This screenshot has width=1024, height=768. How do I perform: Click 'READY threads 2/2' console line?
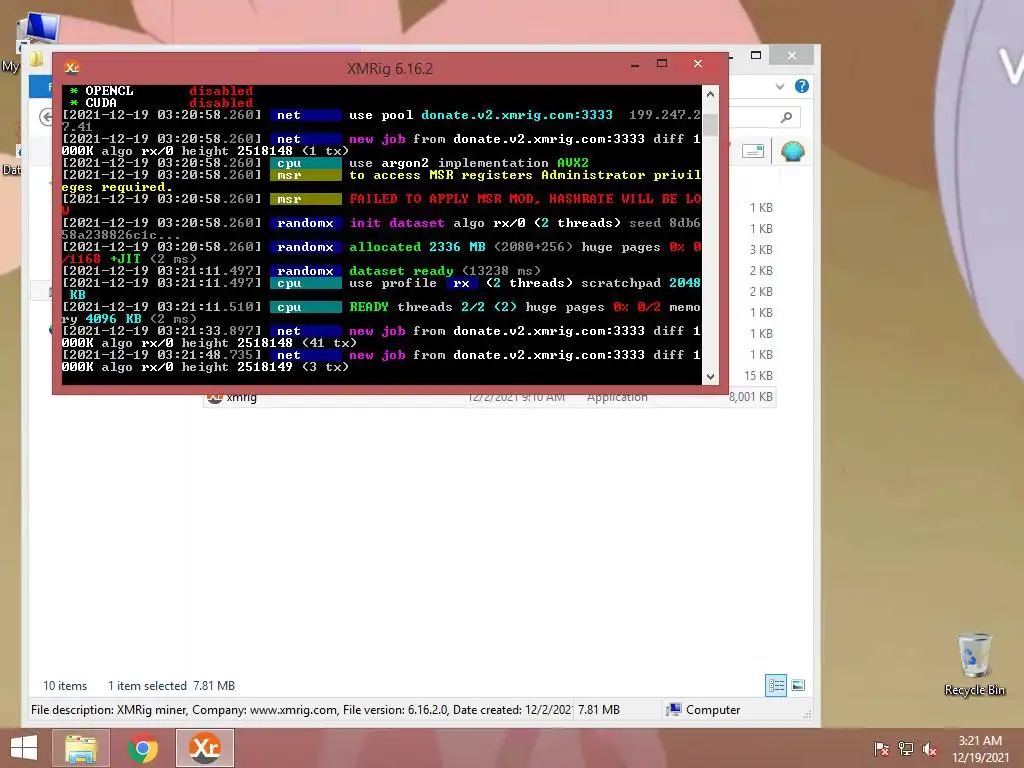click(381, 307)
